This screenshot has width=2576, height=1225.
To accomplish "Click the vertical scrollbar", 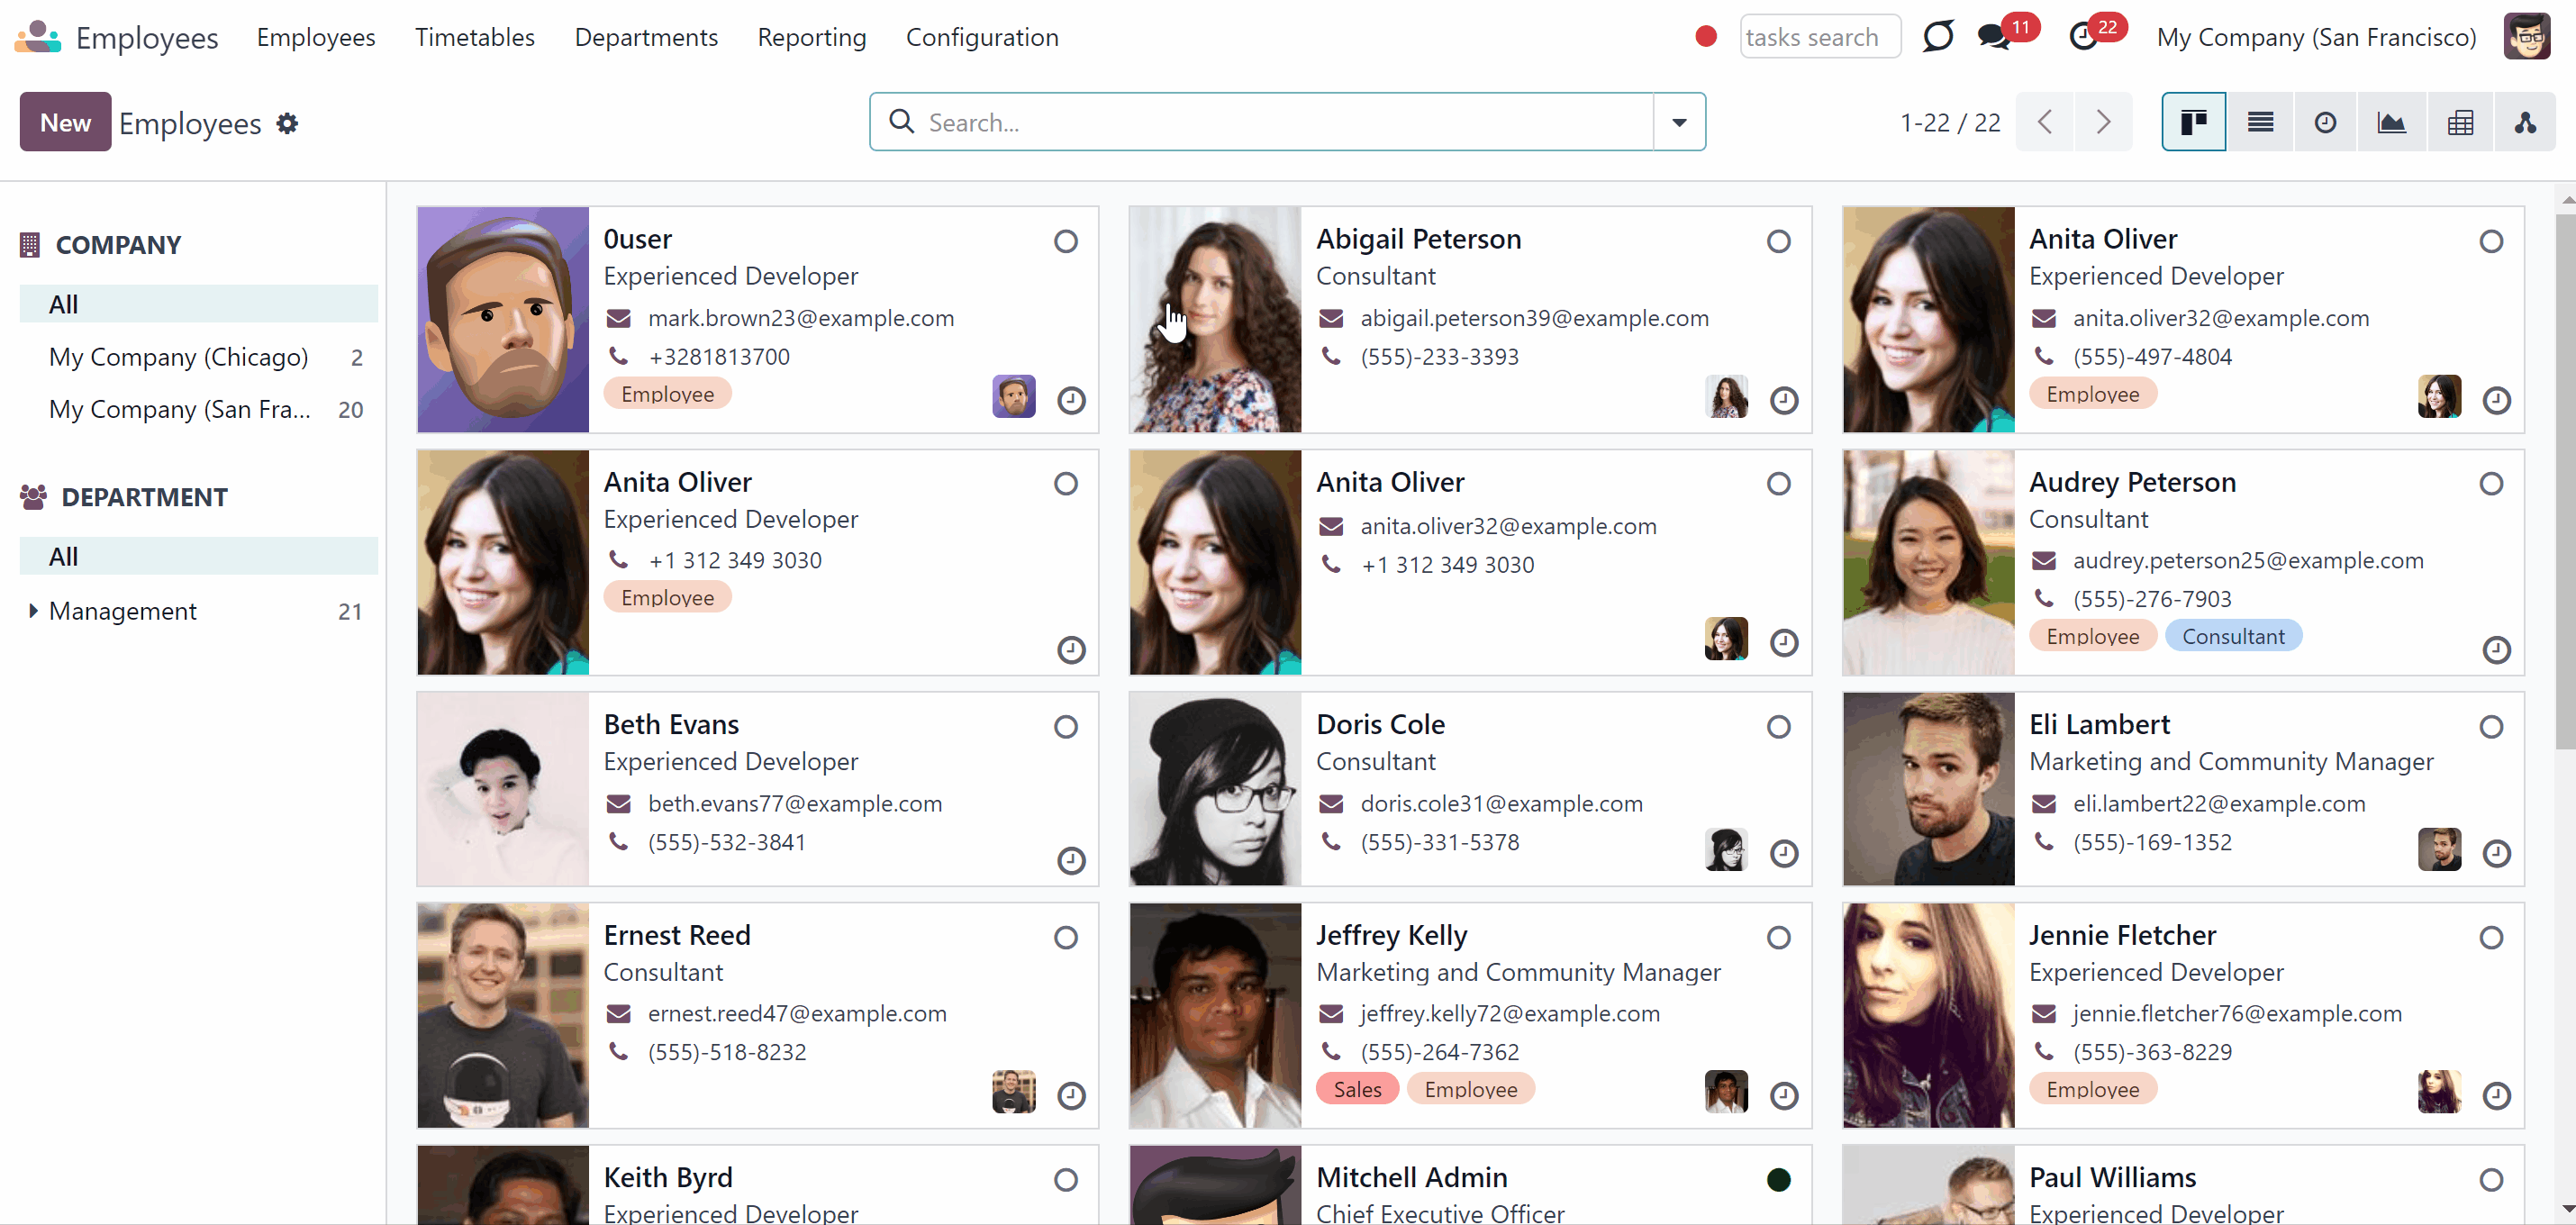I will pyautogui.click(x=2565, y=480).
